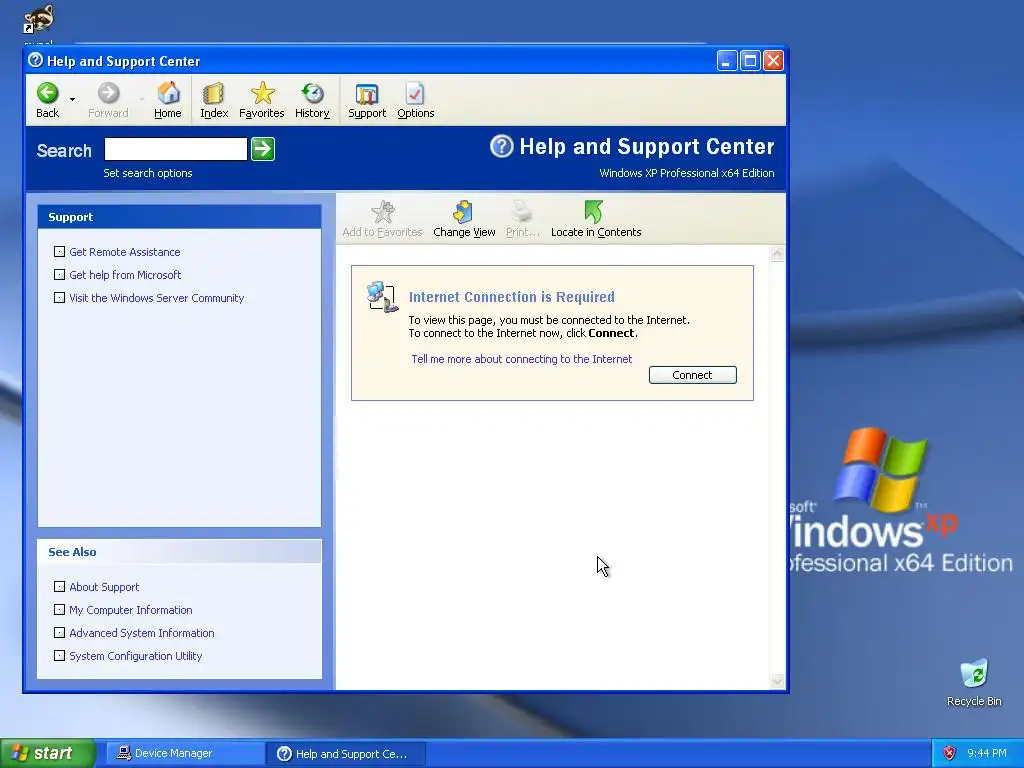Open My Computer Information link
This screenshot has height=768, width=1024.
[131, 610]
